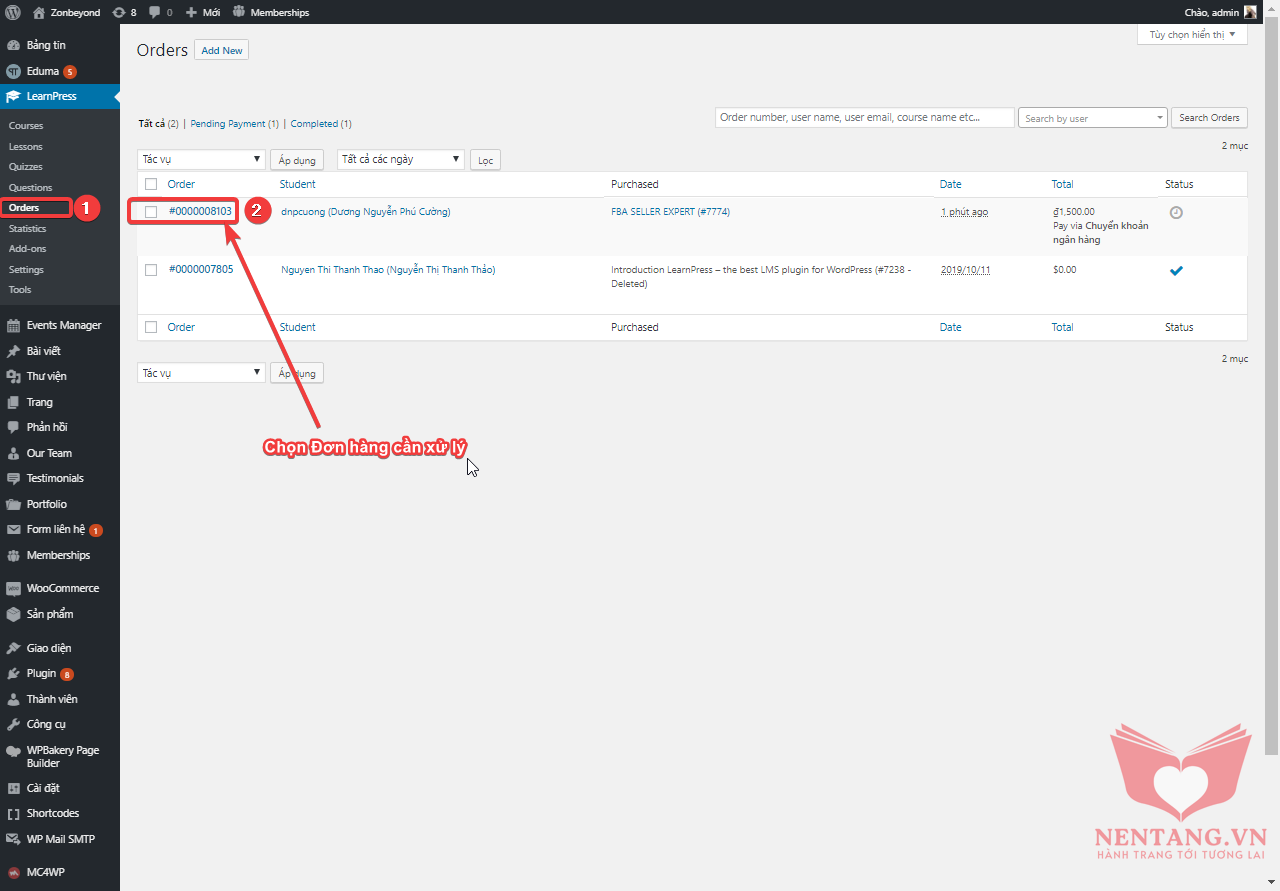Sort by the Date column header
Screen dimensions: 1280x891
(950, 184)
